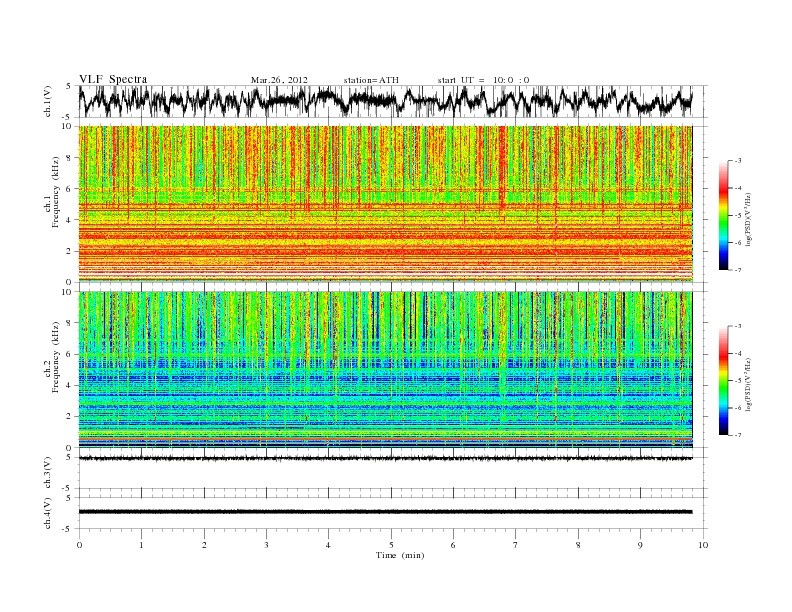Image resolution: width=792 pixels, height=612 pixels.
Task: Click the "-7" value on the ch.2 color bar
Action: click(x=737, y=435)
